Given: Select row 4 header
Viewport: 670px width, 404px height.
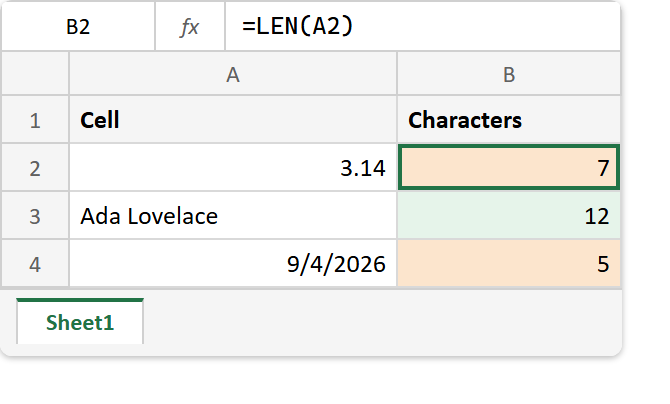Looking at the screenshot, I should pos(35,264).
